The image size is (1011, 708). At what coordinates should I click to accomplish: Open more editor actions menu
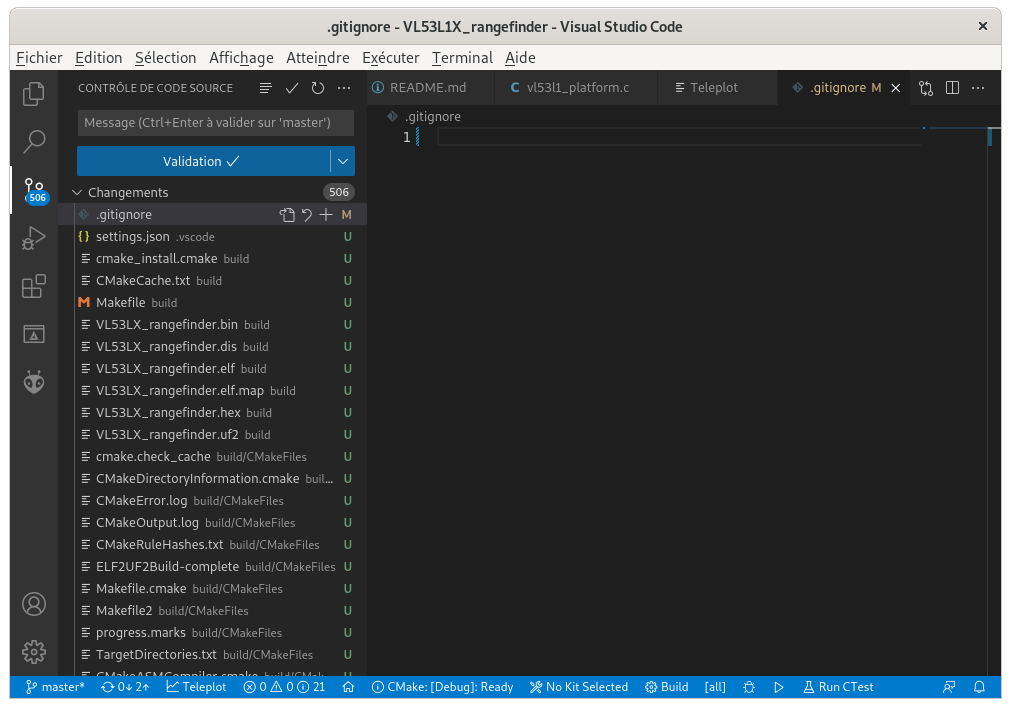click(x=978, y=88)
